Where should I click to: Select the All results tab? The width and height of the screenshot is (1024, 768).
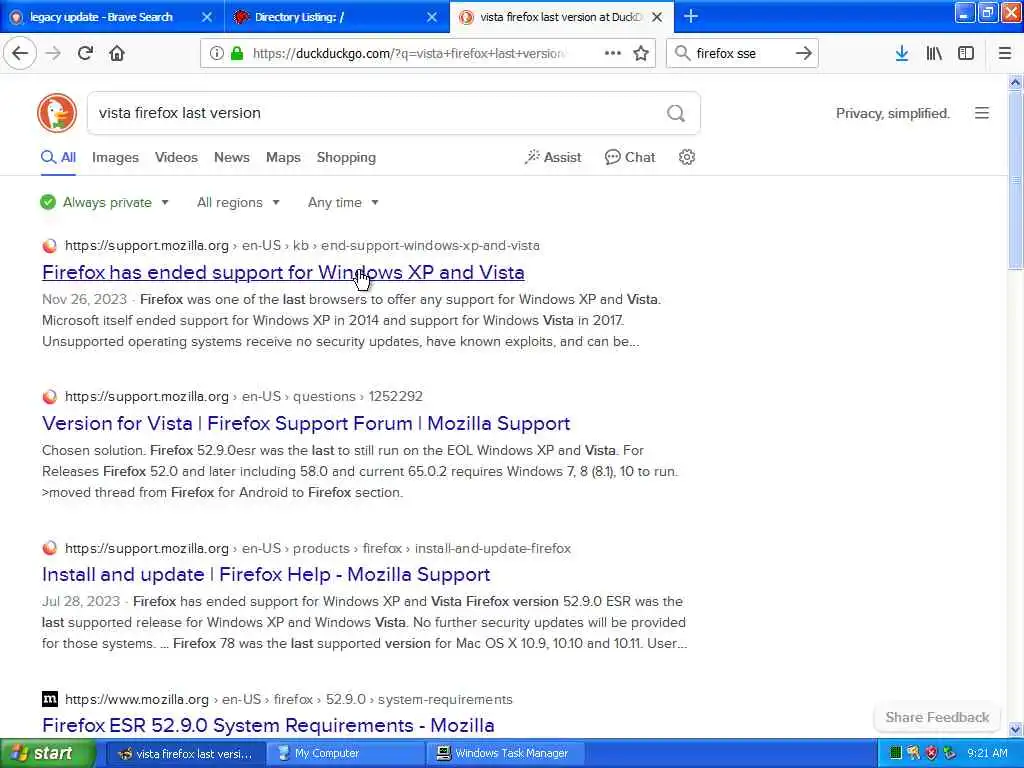[x=59, y=157]
